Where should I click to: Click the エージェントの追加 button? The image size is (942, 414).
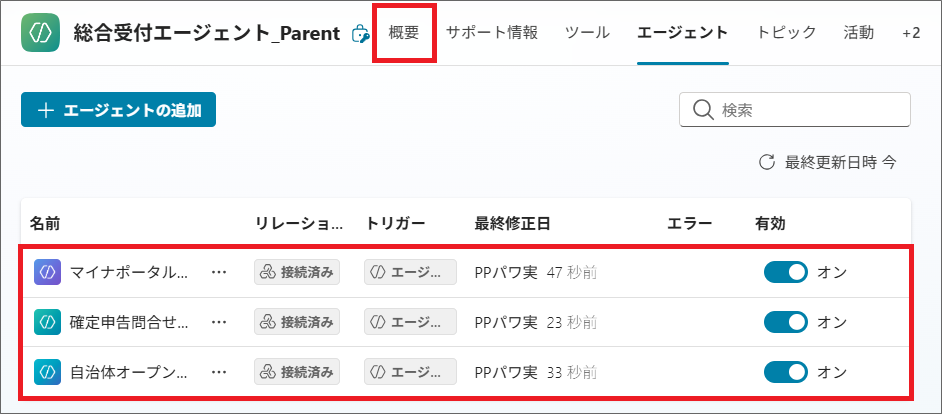(x=118, y=110)
